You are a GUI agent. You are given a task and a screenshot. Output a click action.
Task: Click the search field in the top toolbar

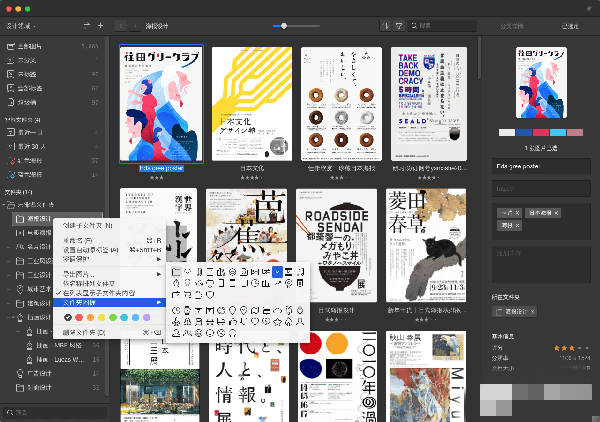pos(440,24)
